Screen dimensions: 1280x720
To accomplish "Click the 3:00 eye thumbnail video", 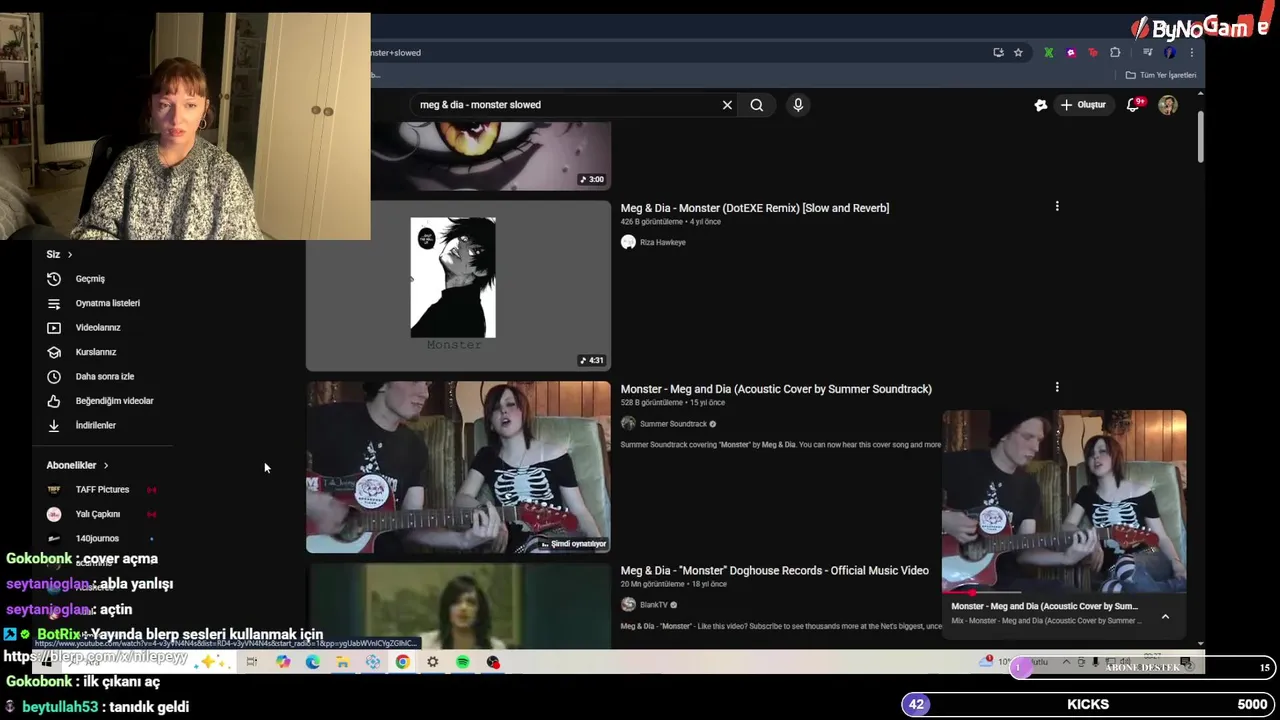I will [491, 156].
